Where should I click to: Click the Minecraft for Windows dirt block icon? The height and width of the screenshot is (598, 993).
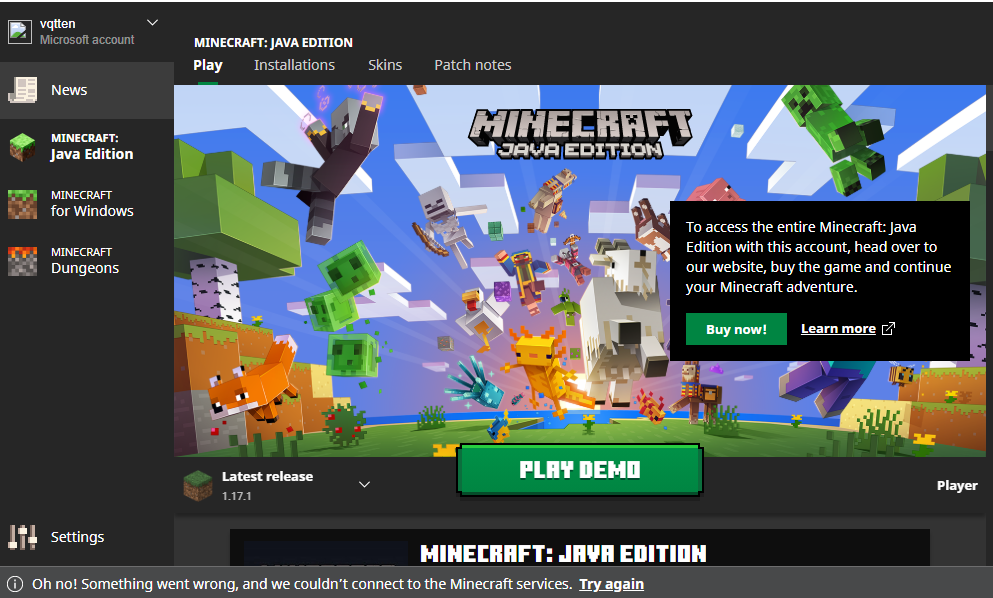(x=23, y=204)
